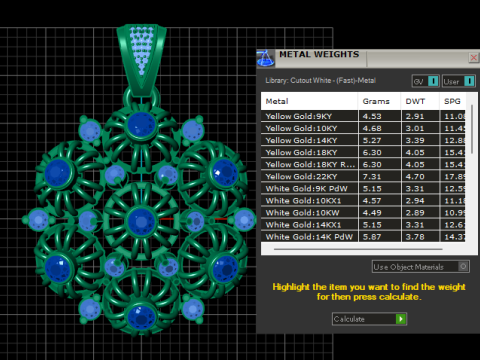
Task: Click the Metal Weights flask icon
Action: (265, 58)
